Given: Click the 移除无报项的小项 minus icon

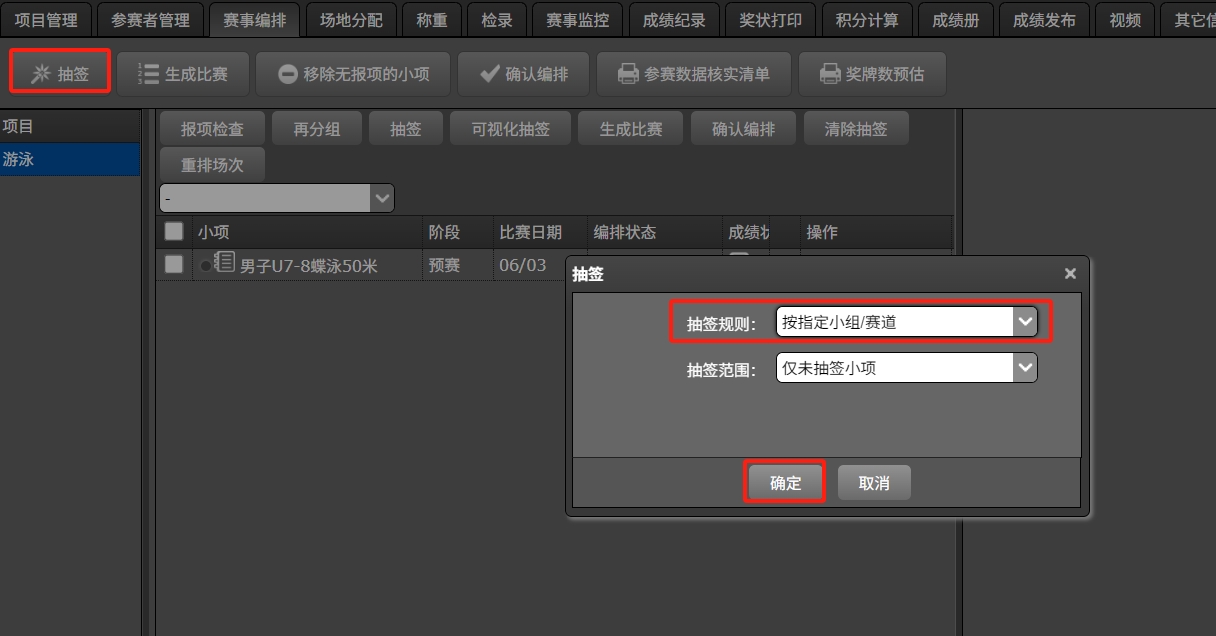Looking at the screenshot, I should [288, 72].
